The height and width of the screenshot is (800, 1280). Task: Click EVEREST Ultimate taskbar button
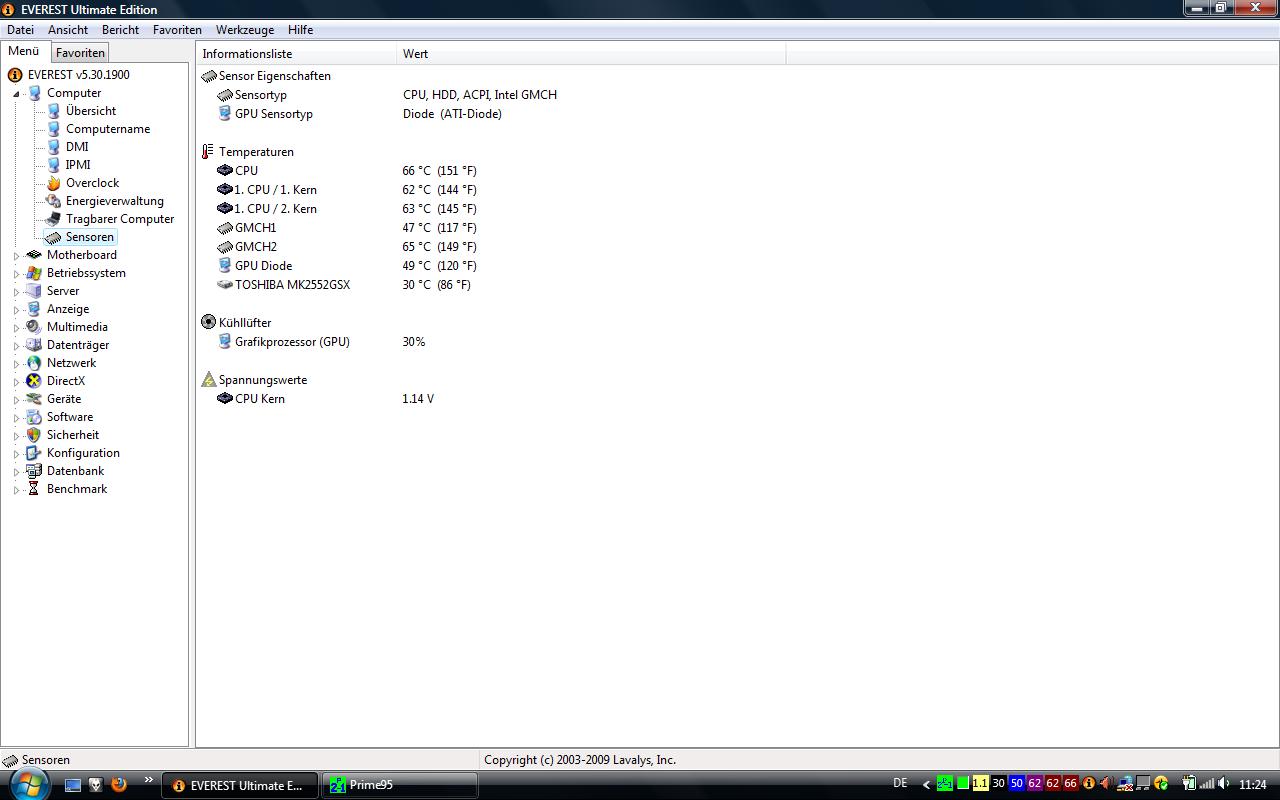click(x=240, y=785)
